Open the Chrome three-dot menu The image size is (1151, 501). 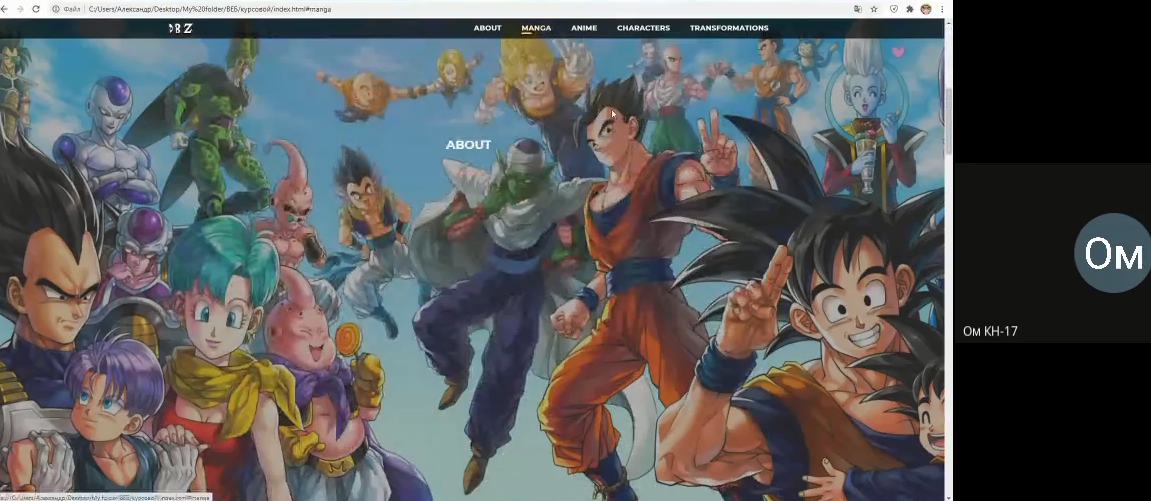click(x=942, y=9)
